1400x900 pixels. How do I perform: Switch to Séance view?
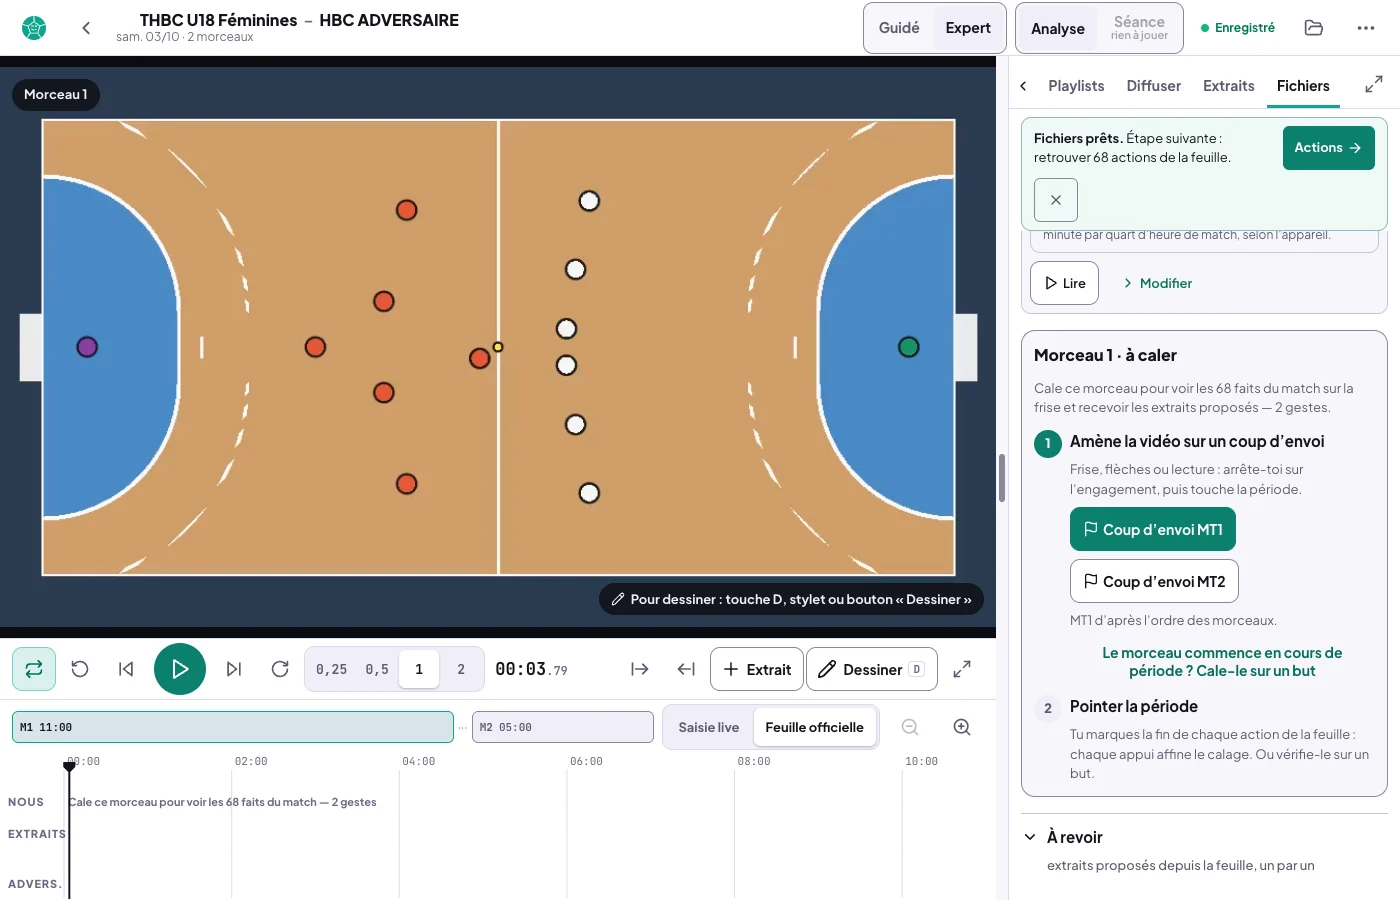pos(1139,28)
